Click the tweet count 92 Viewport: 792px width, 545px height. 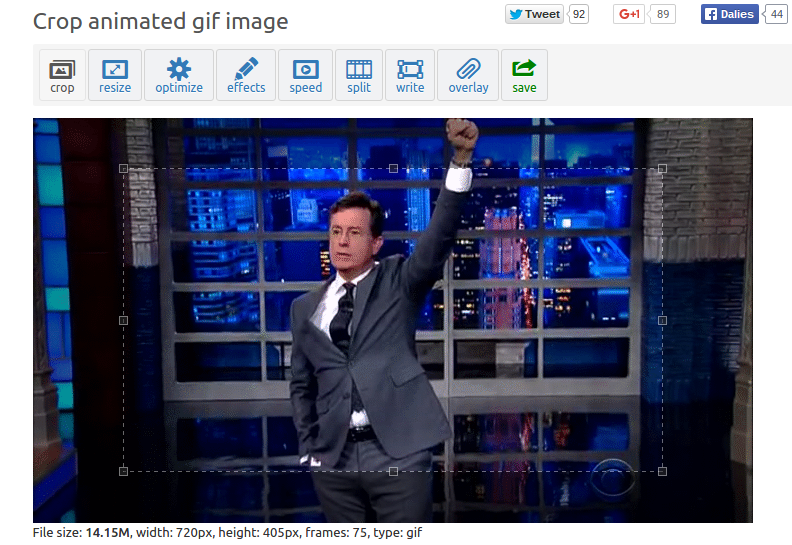[579, 14]
